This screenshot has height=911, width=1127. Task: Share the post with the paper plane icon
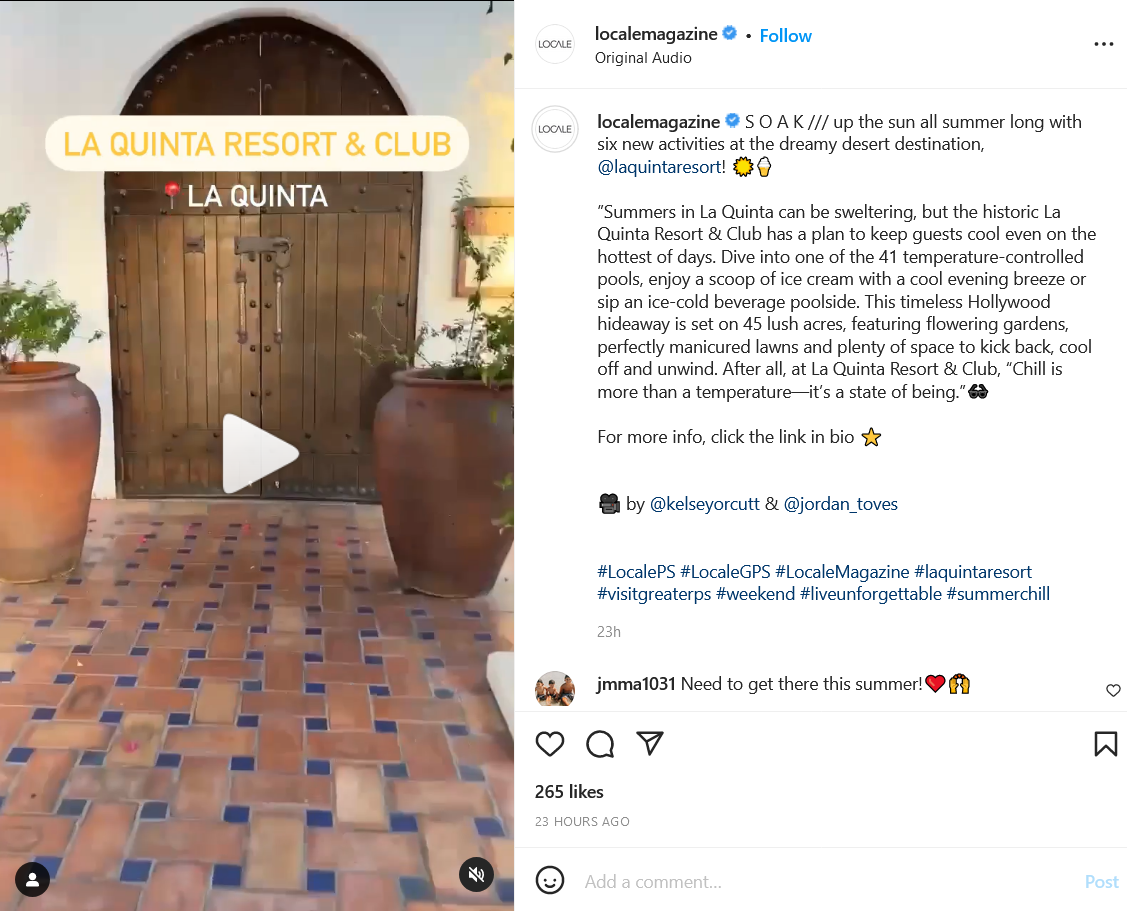(x=650, y=743)
